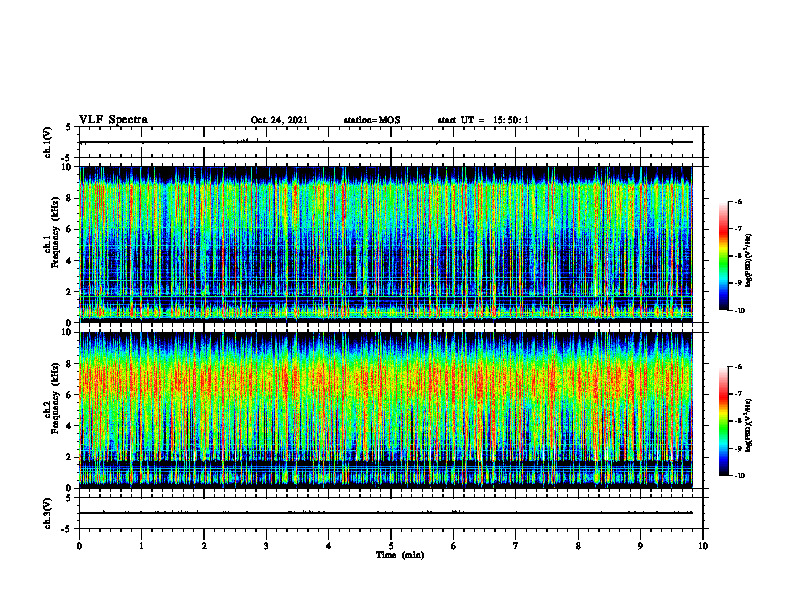Click ch.2 frequency tick label "6"
The width and height of the screenshot is (792, 612).
pos(69,395)
